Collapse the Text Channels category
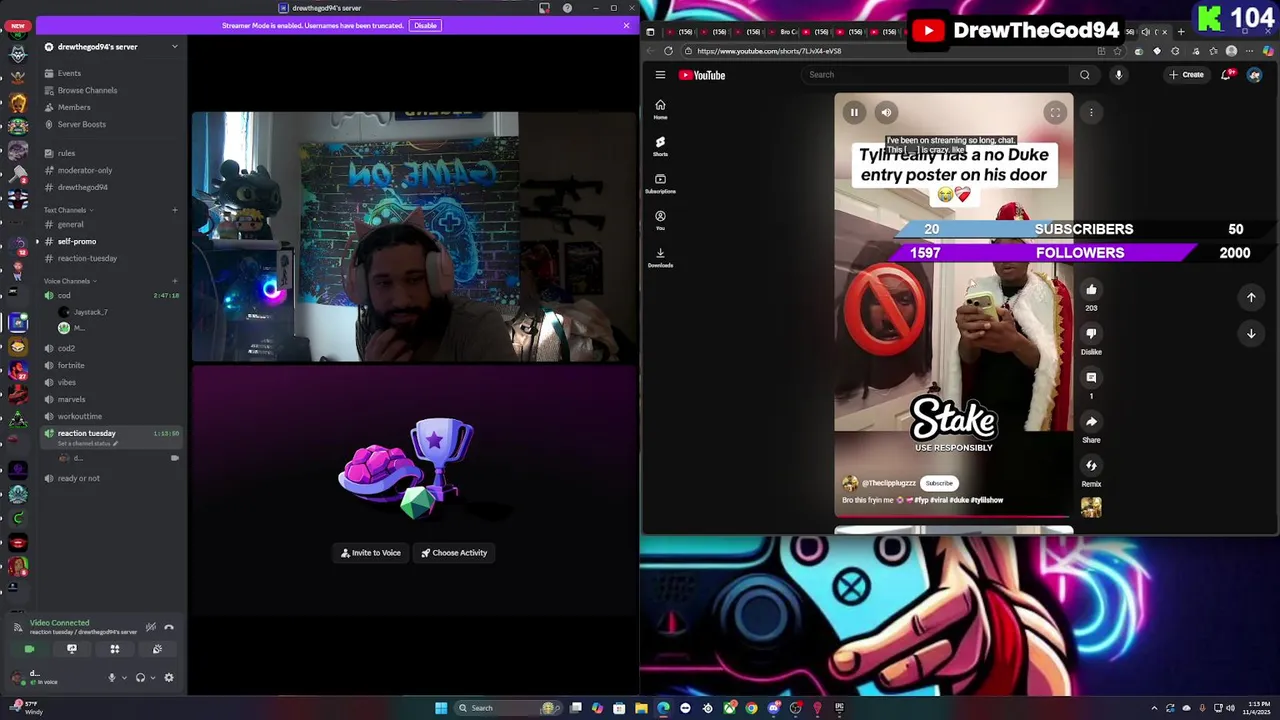 coord(68,210)
